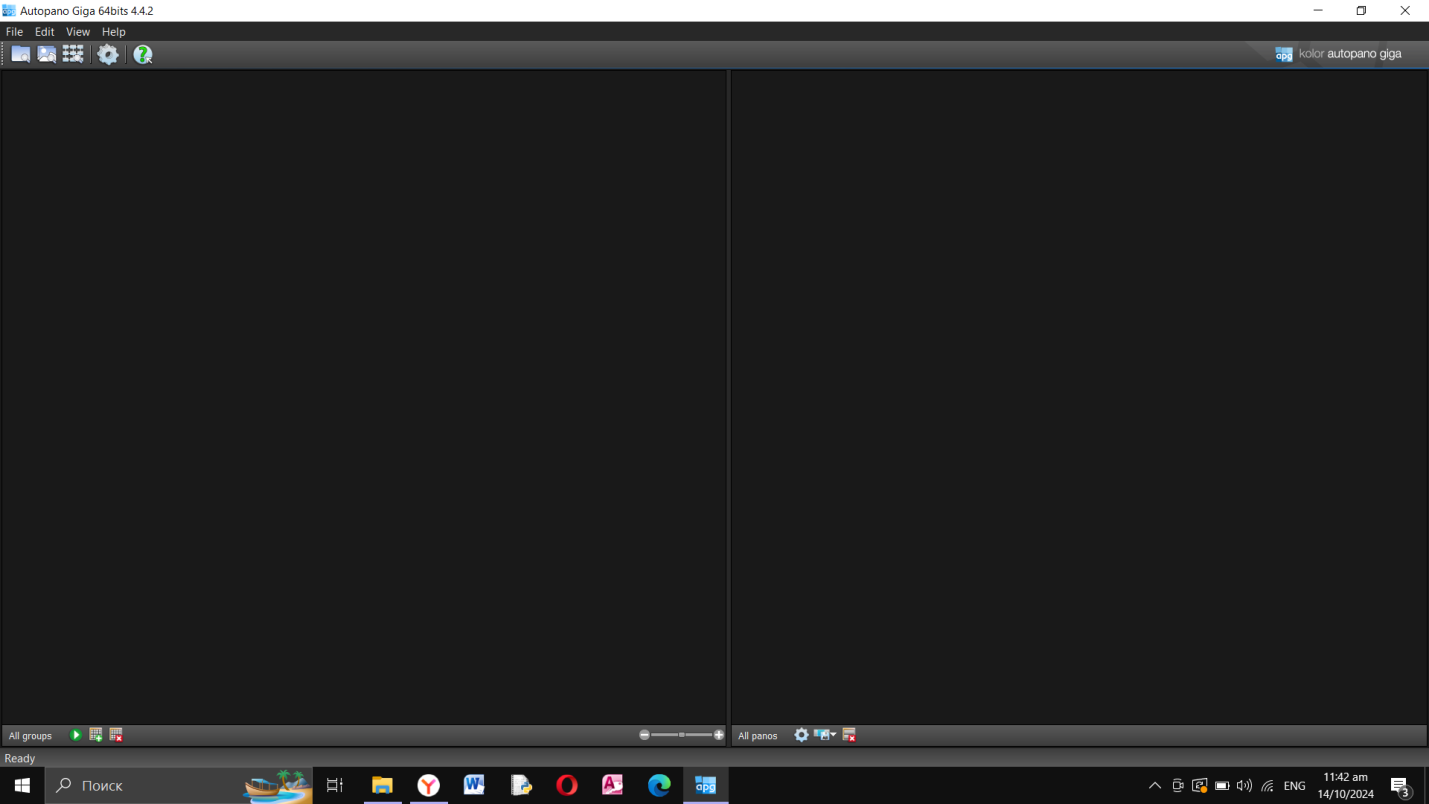The image size is (1429, 804).
Task: Click the Ready status bar text
Action: [x=20, y=759]
